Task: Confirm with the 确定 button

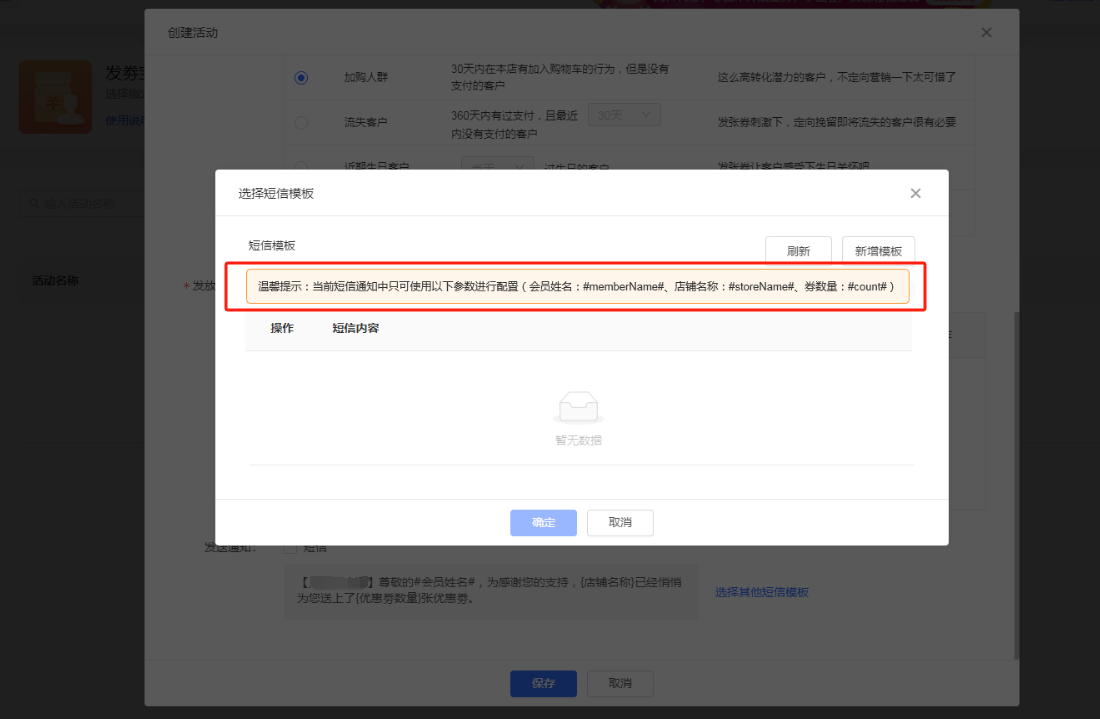Action: click(543, 523)
